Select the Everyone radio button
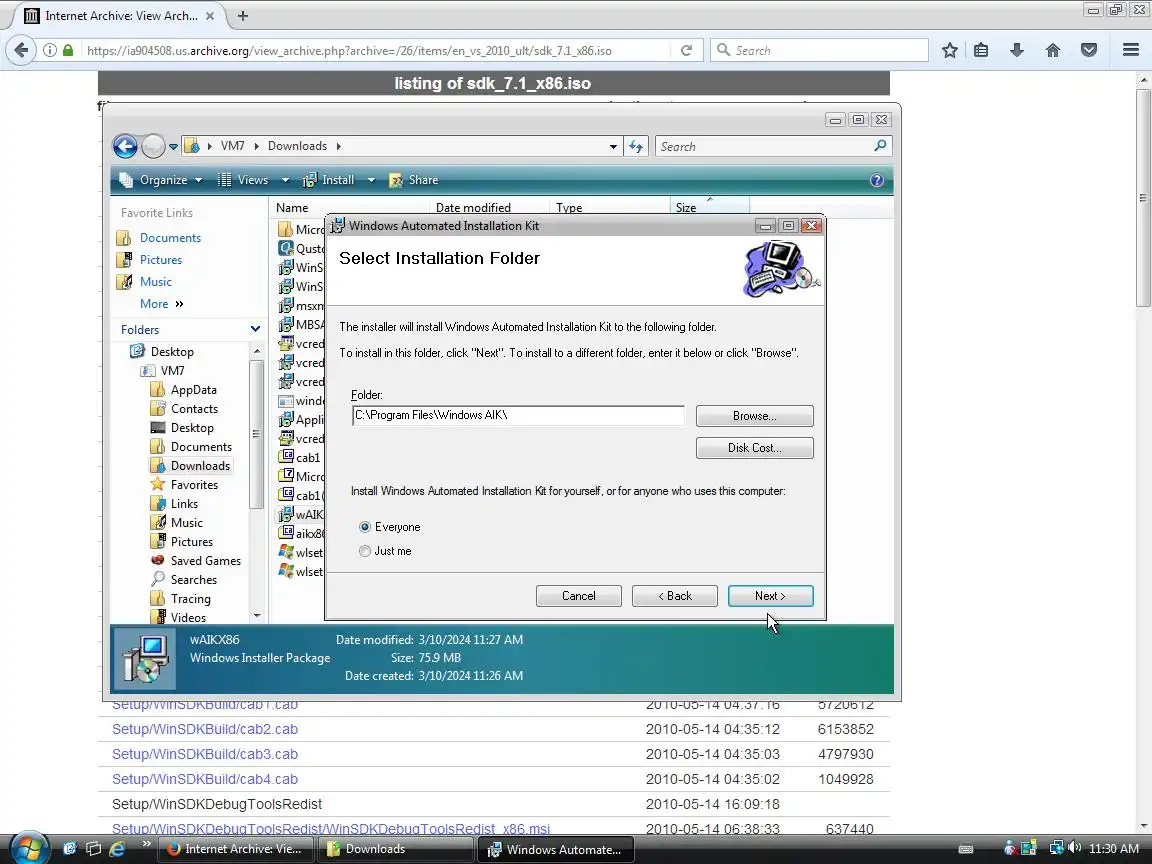 365,527
